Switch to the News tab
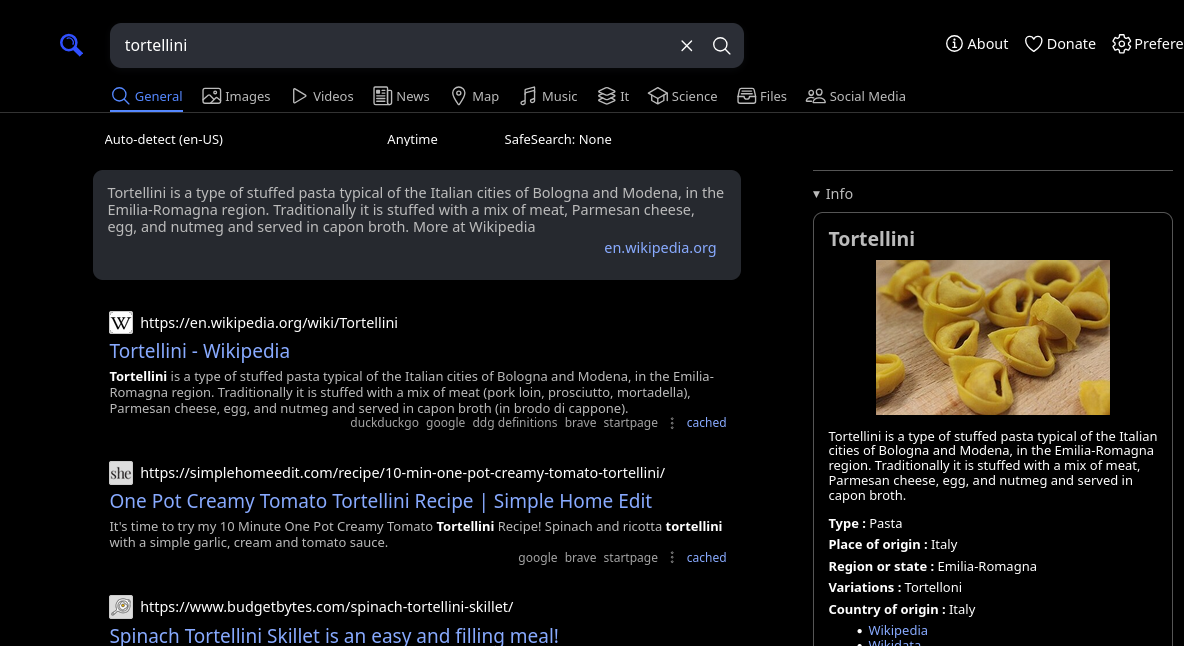The height and width of the screenshot is (646, 1184). (x=401, y=97)
